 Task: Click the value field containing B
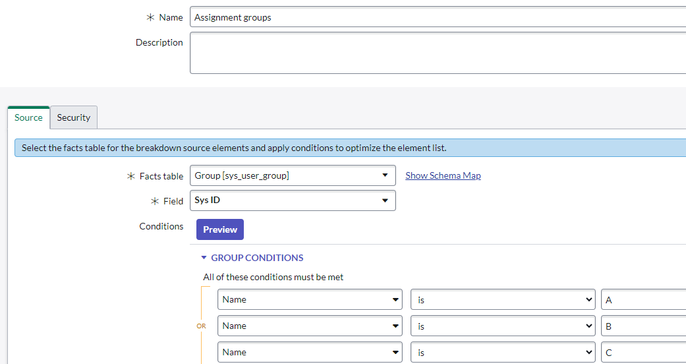[644, 326]
